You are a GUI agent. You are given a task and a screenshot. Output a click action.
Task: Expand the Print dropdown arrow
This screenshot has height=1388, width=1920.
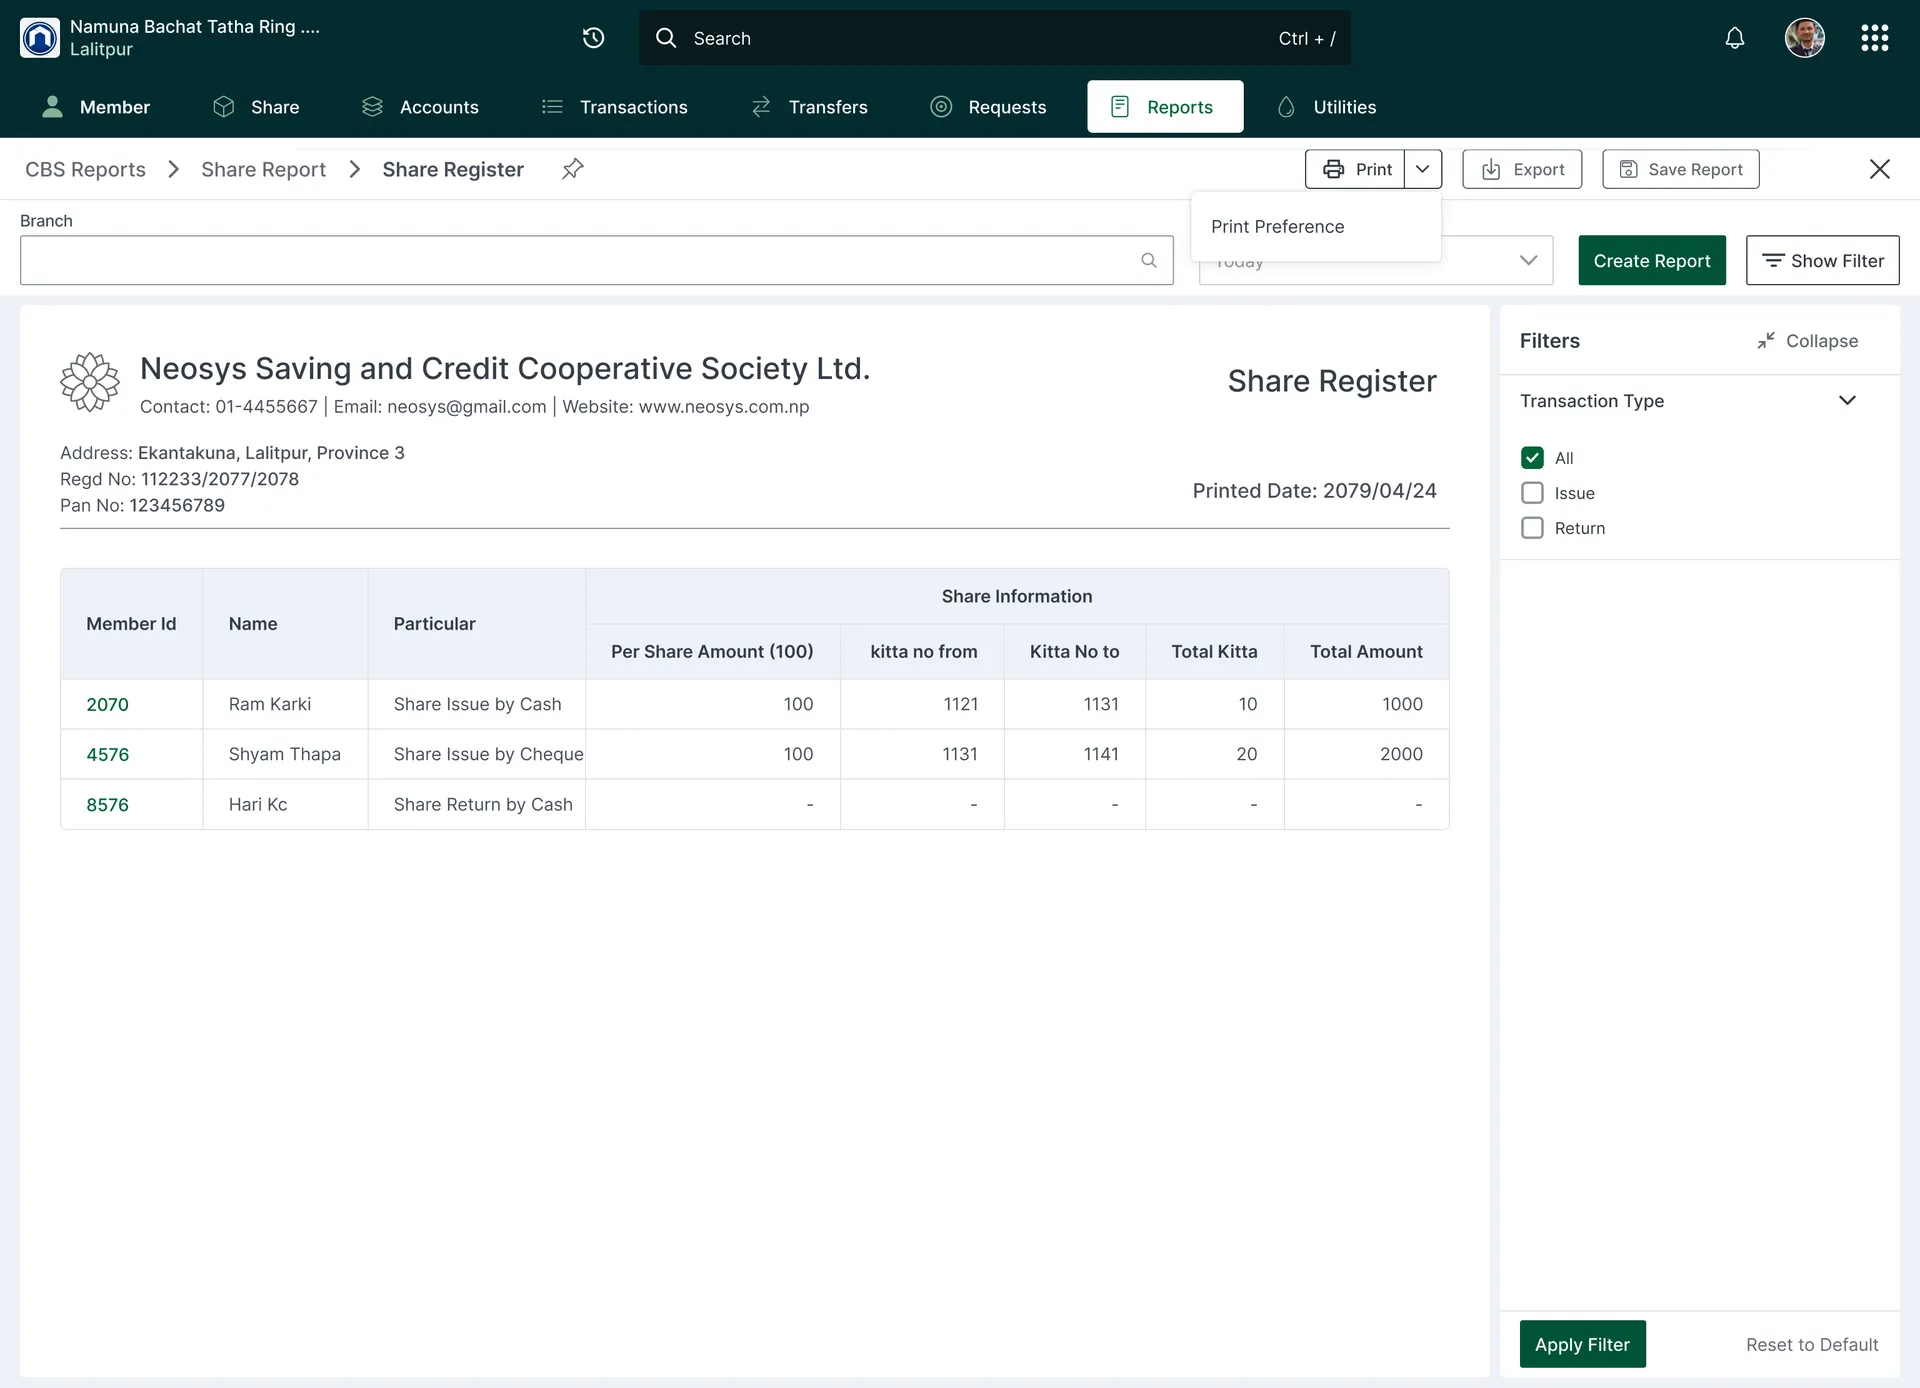pyautogui.click(x=1423, y=169)
